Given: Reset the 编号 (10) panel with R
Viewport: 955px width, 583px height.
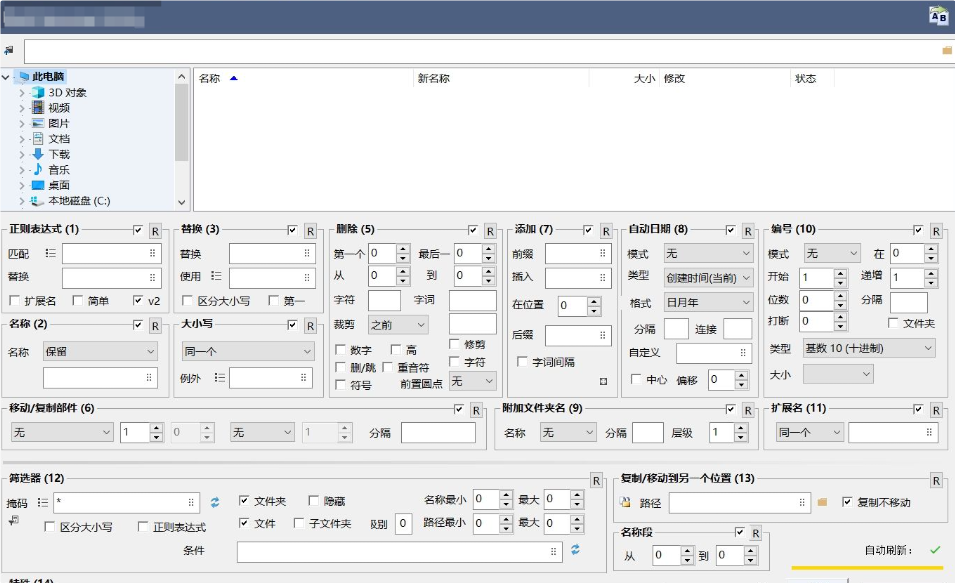Looking at the screenshot, I should click(x=936, y=231).
